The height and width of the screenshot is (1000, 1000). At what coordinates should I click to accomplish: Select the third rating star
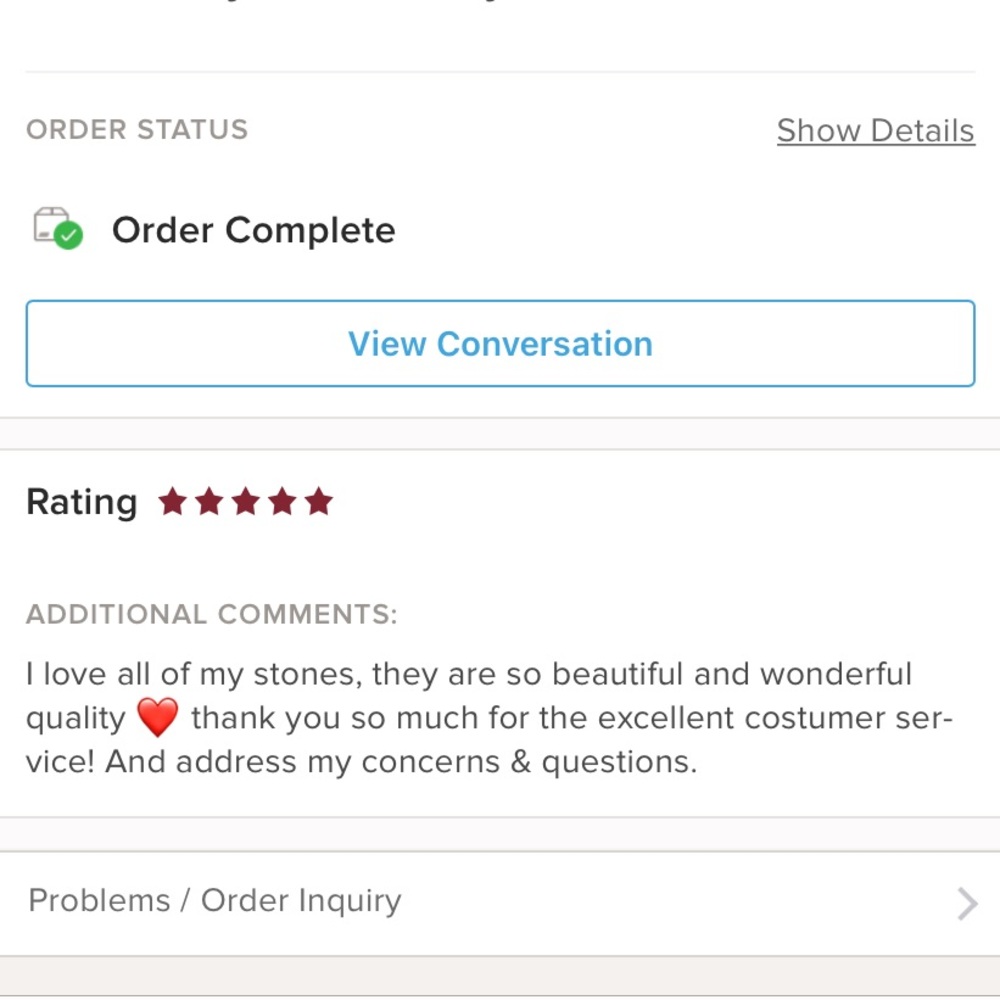click(x=246, y=501)
